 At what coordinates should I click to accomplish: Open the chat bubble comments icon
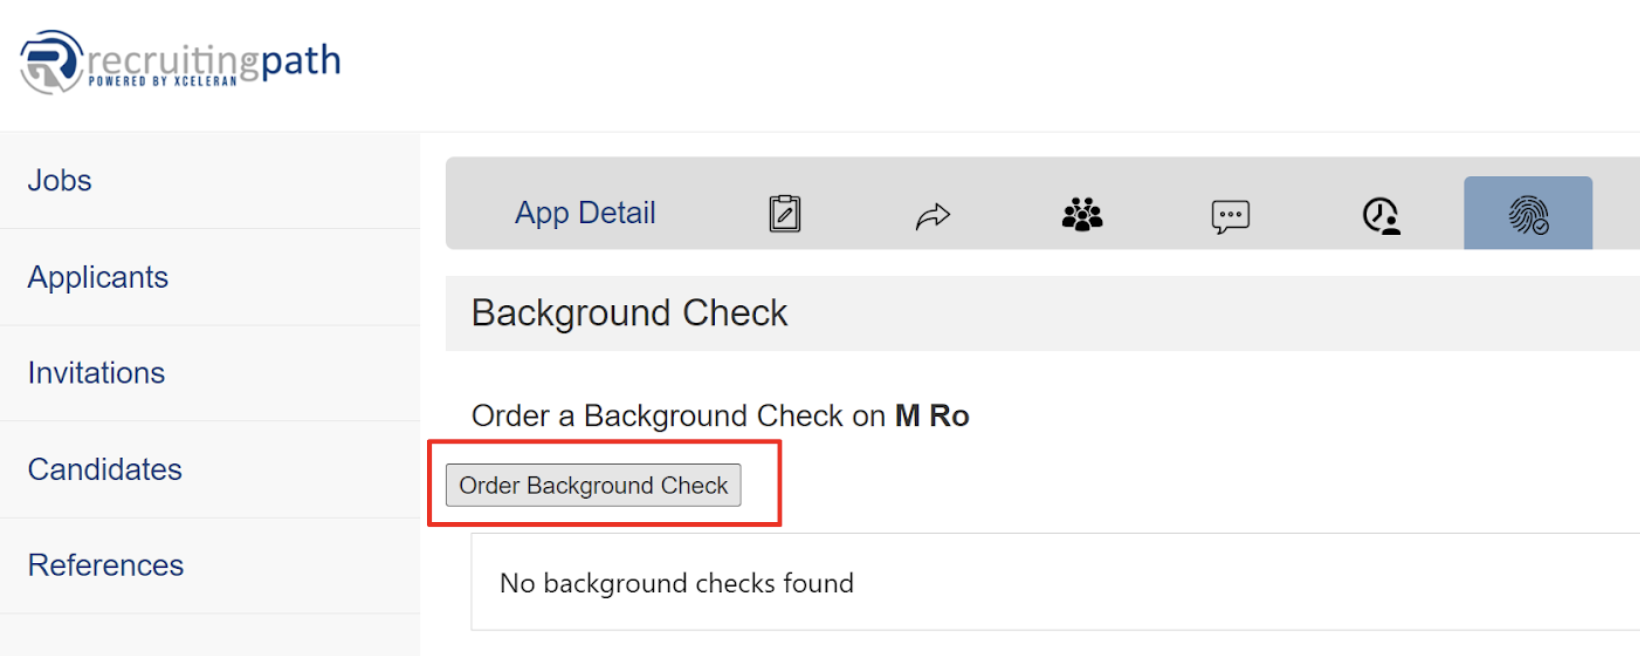pyautogui.click(x=1230, y=216)
